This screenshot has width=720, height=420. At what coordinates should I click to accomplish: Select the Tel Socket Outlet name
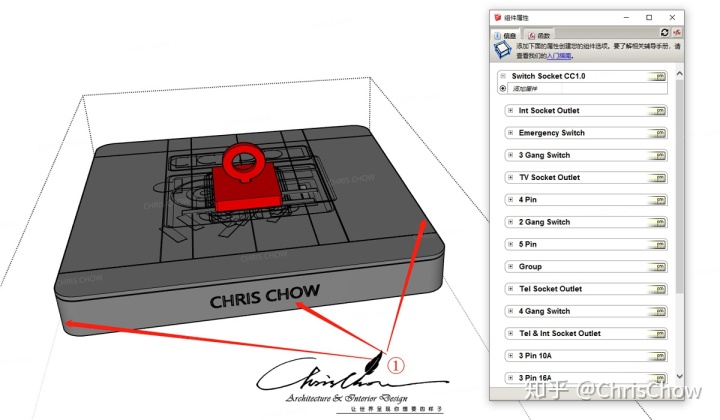coord(551,289)
